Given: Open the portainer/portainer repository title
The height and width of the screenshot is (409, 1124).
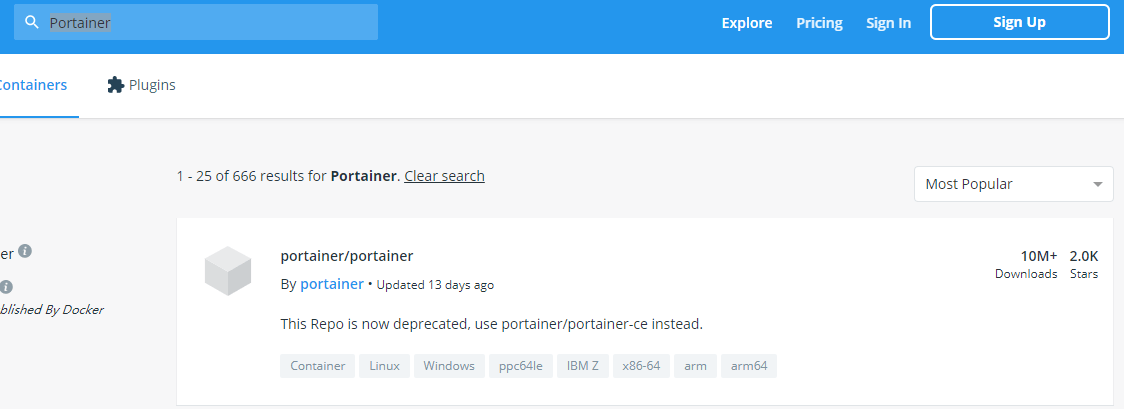Looking at the screenshot, I should [x=347, y=256].
